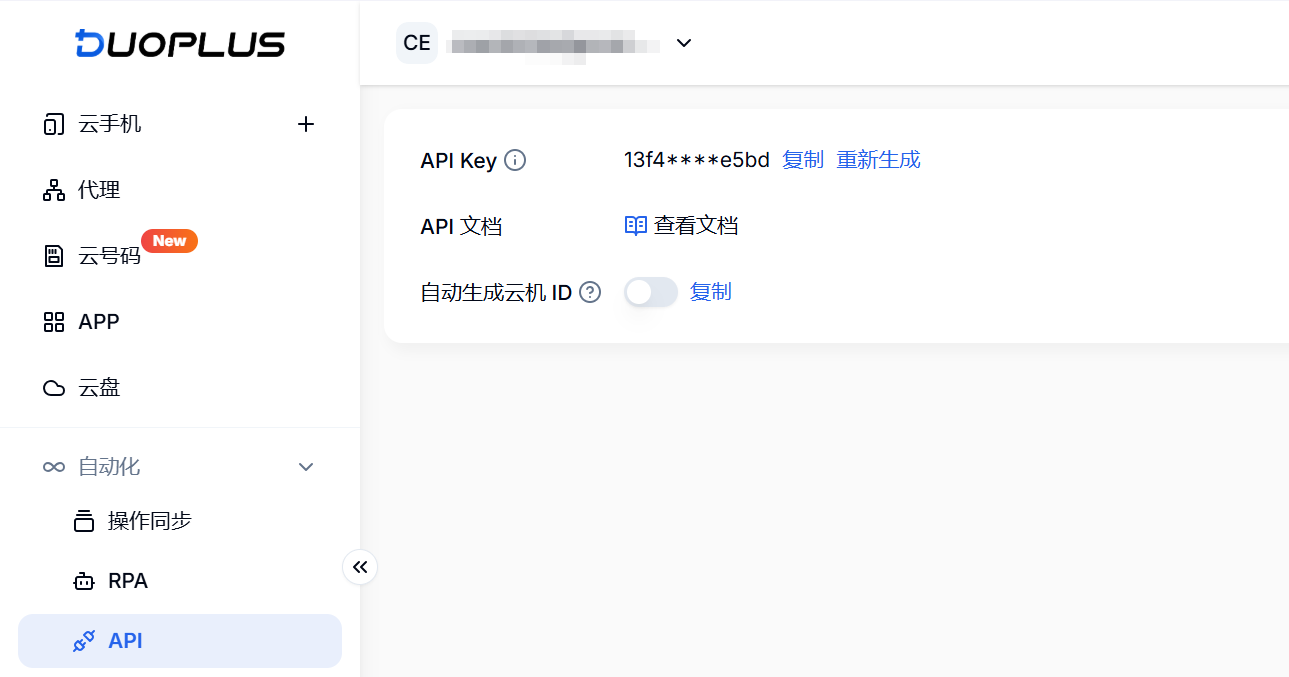Click the operation sync stack icon

84,521
